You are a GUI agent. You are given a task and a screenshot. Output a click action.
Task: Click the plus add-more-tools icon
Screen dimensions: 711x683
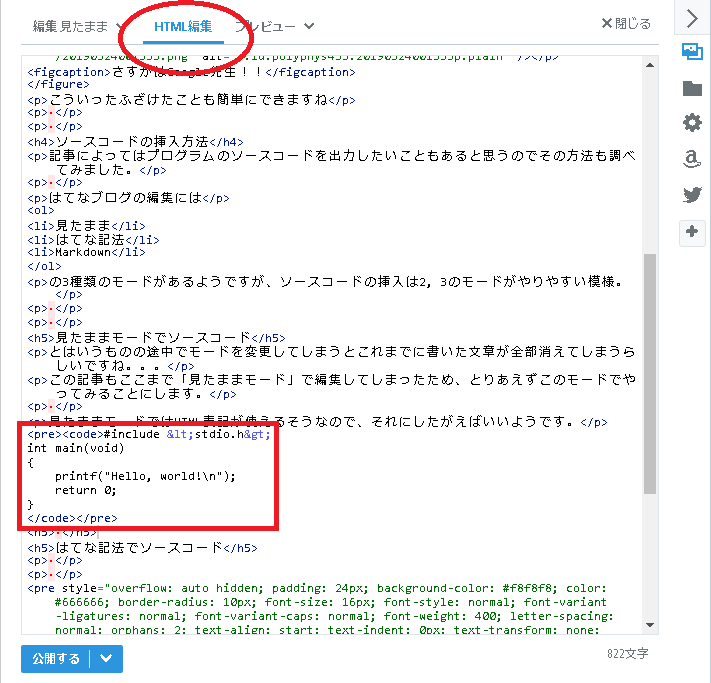[692, 233]
